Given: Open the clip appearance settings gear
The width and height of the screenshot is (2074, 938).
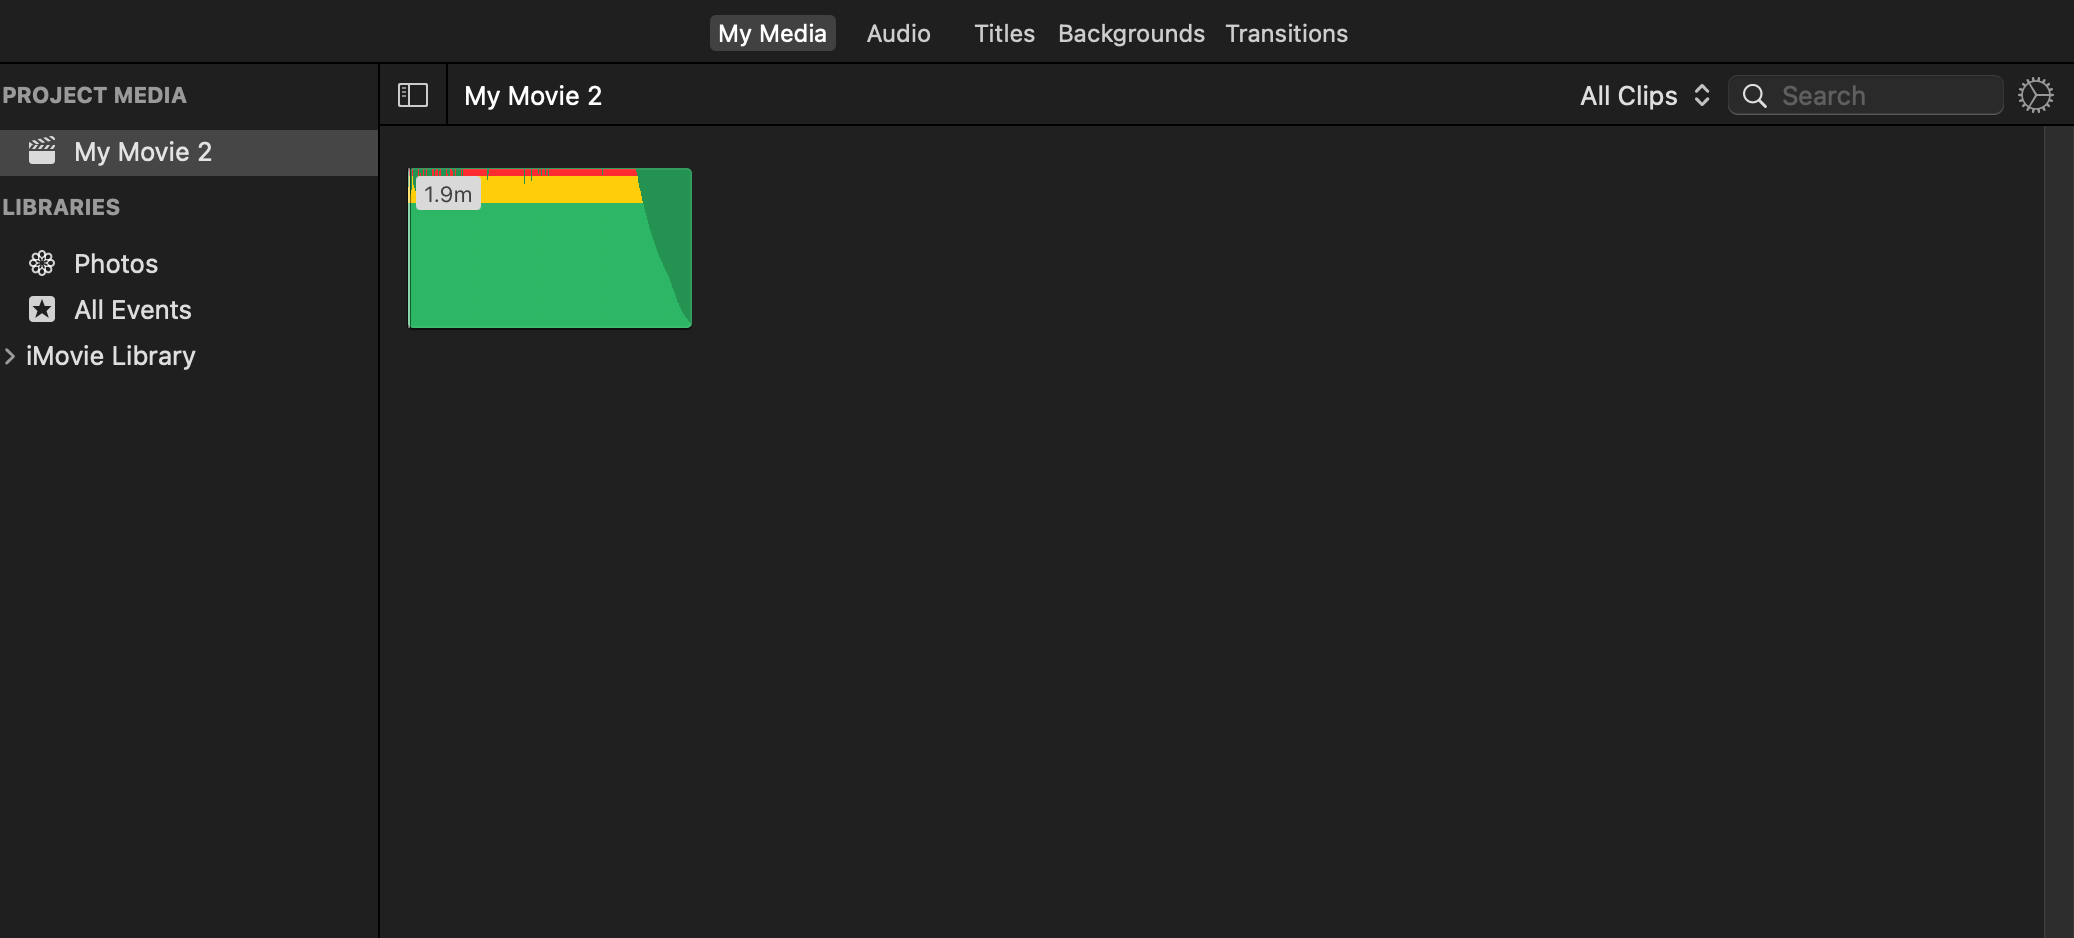Looking at the screenshot, I should (2037, 94).
